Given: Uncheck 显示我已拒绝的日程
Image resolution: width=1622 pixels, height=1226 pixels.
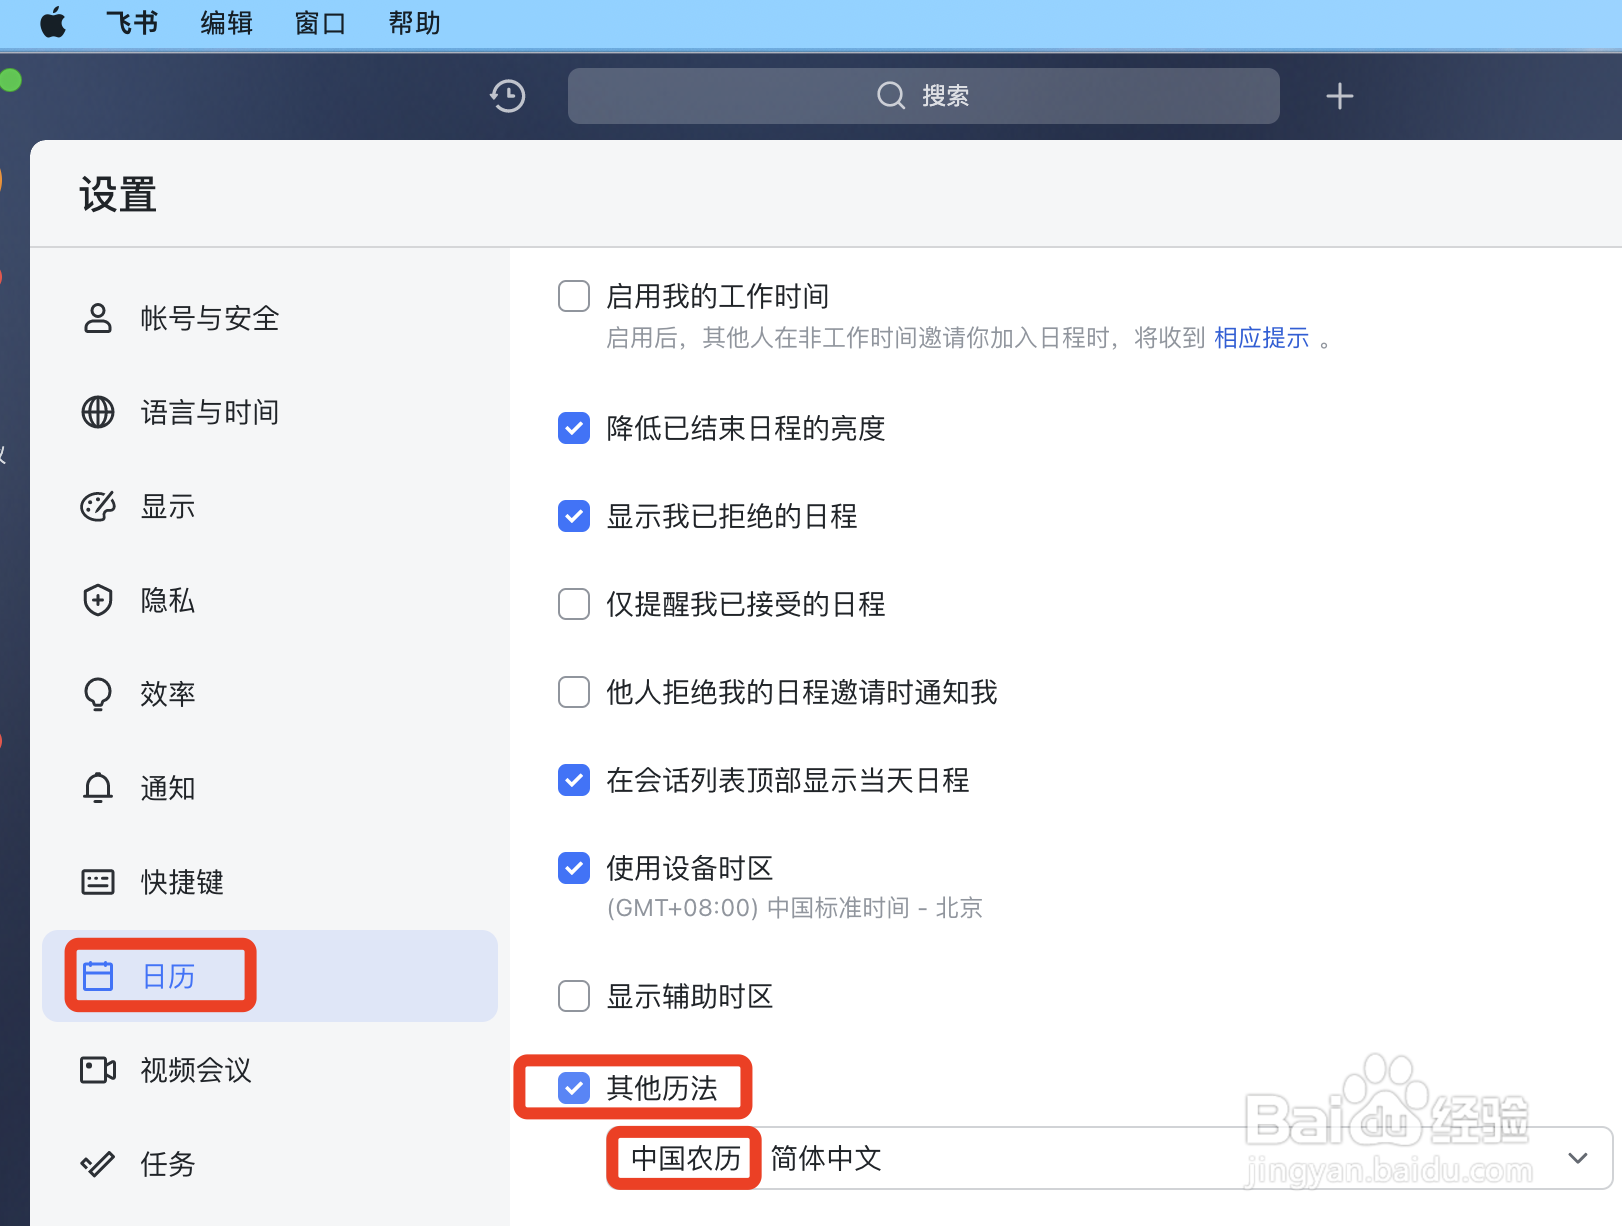Looking at the screenshot, I should tap(573, 516).
